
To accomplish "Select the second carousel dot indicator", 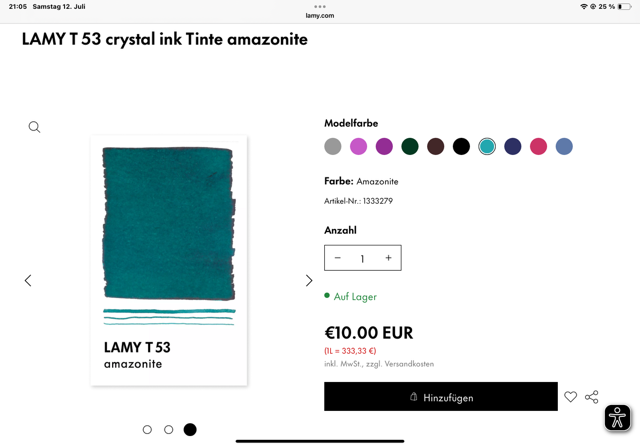I will [x=169, y=429].
